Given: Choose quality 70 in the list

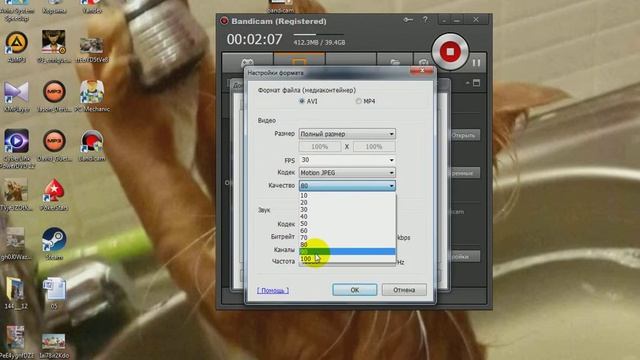Looking at the screenshot, I should point(347,237).
